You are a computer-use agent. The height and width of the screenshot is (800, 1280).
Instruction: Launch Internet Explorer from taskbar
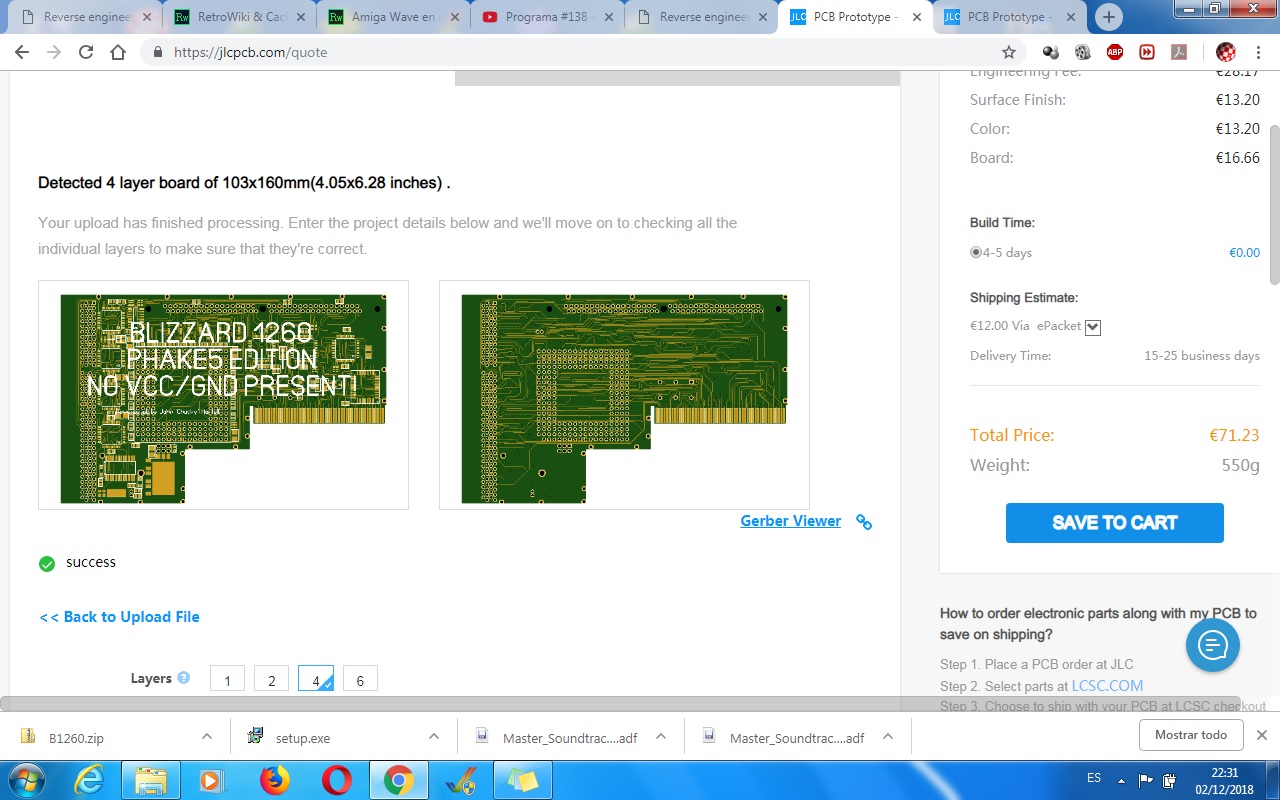pyautogui.click(x=89, y=780)
